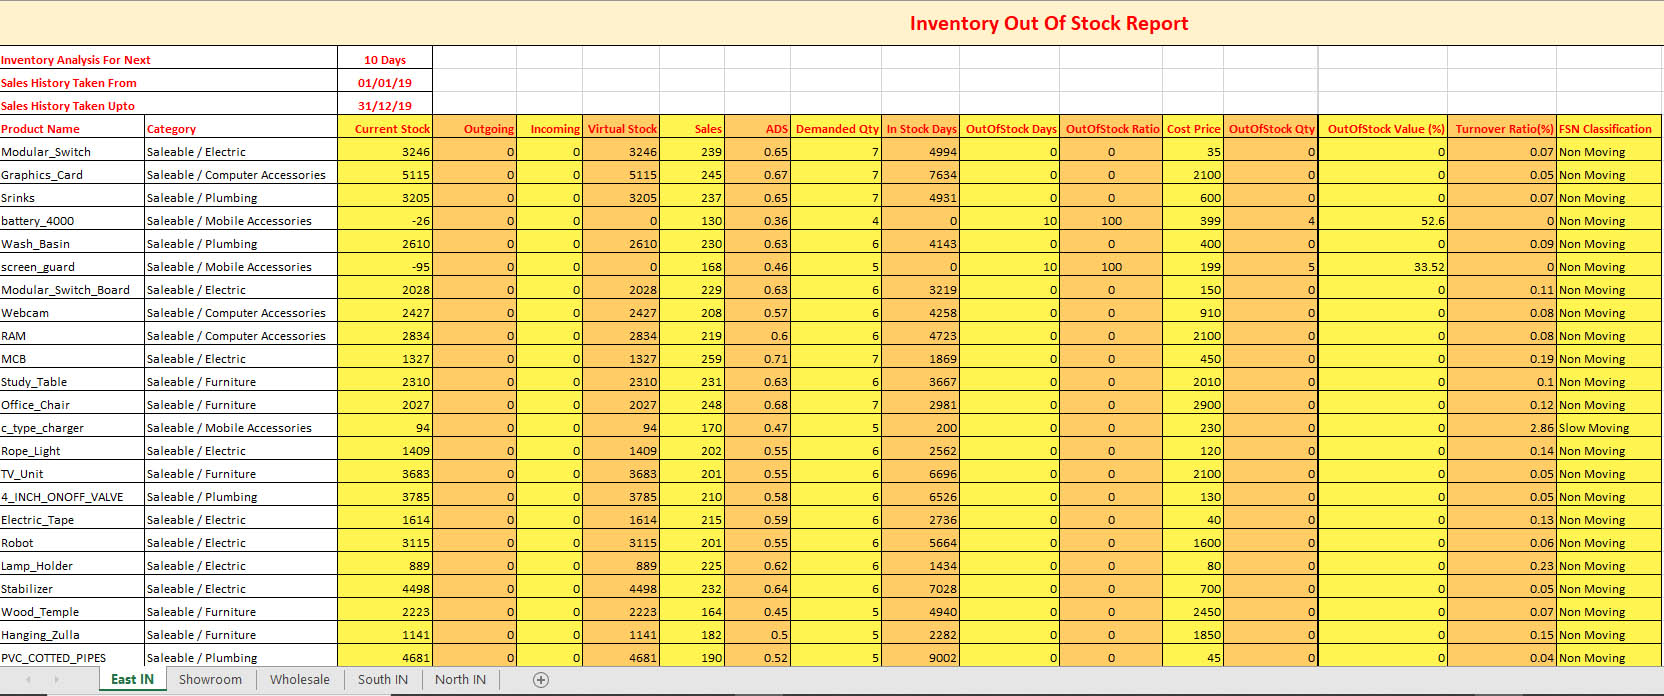Open the Showroom sheet tab
1664x696 pixels.
[210, 680]
